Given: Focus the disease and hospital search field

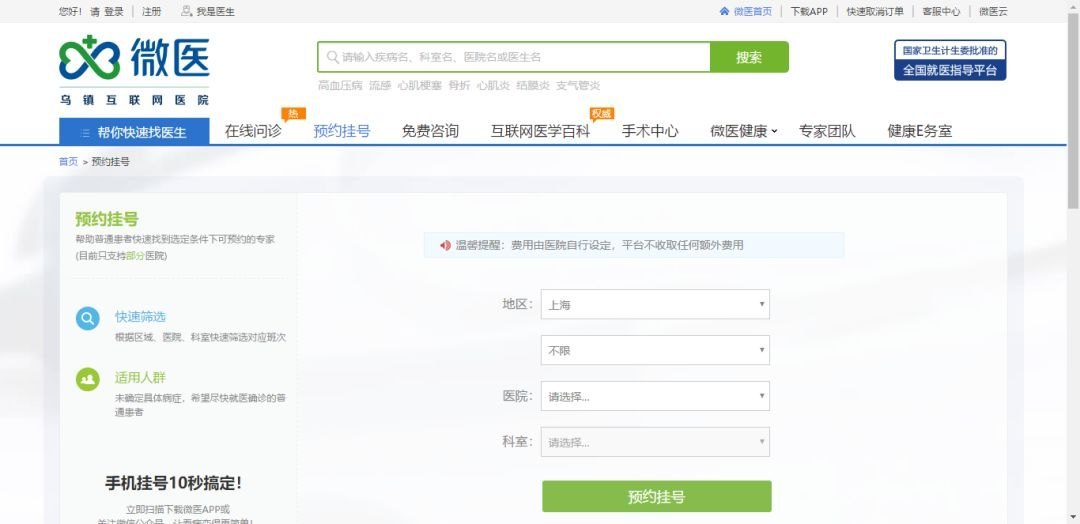Looking at the screenshot, I should click(x=520, y=57).
